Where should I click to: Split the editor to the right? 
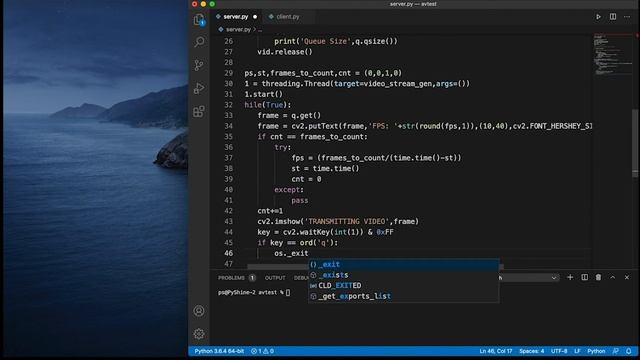(613, 17)
